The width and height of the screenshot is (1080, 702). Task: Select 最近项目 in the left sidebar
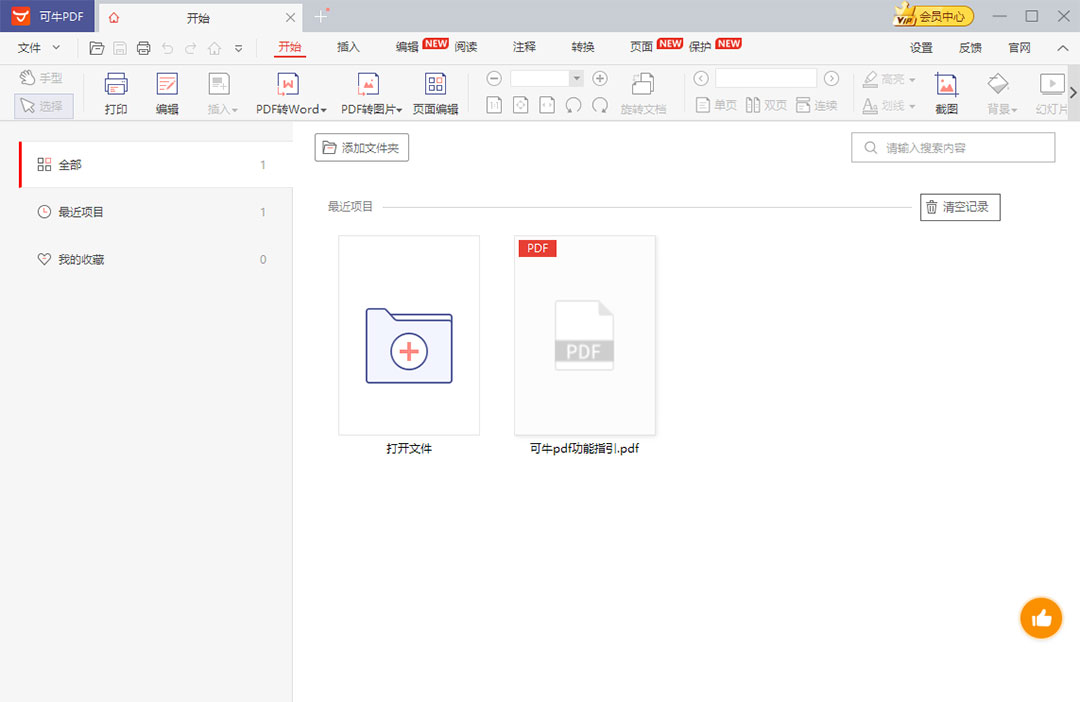(x=81, y=212)
